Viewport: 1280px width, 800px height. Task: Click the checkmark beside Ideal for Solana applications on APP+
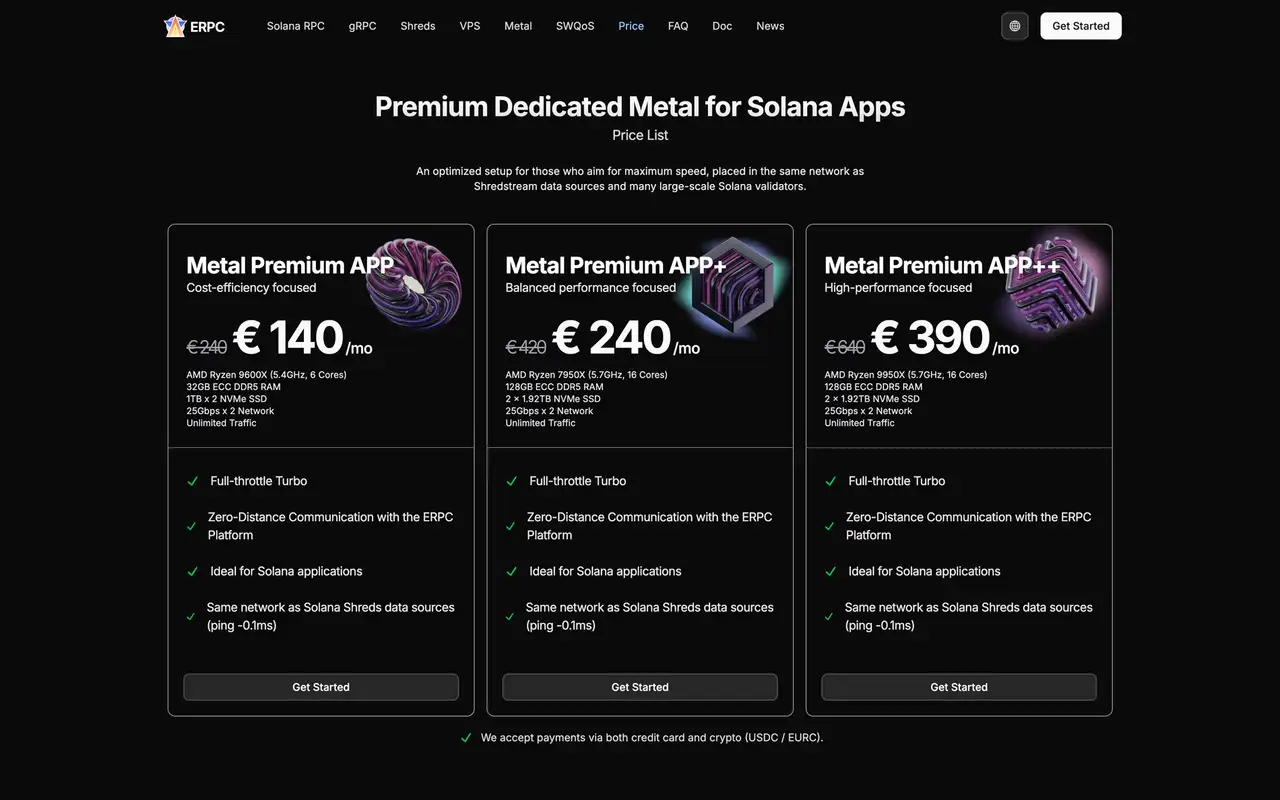(511, 571)
